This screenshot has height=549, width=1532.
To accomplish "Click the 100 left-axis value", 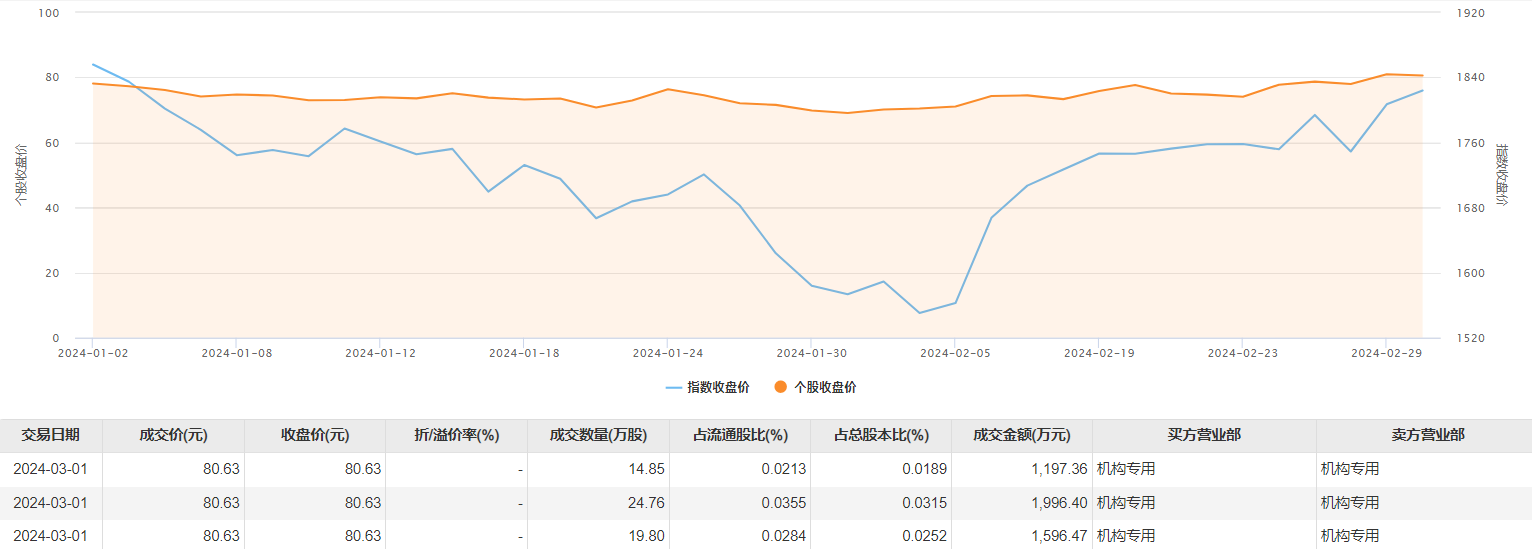I will point(50,13).
